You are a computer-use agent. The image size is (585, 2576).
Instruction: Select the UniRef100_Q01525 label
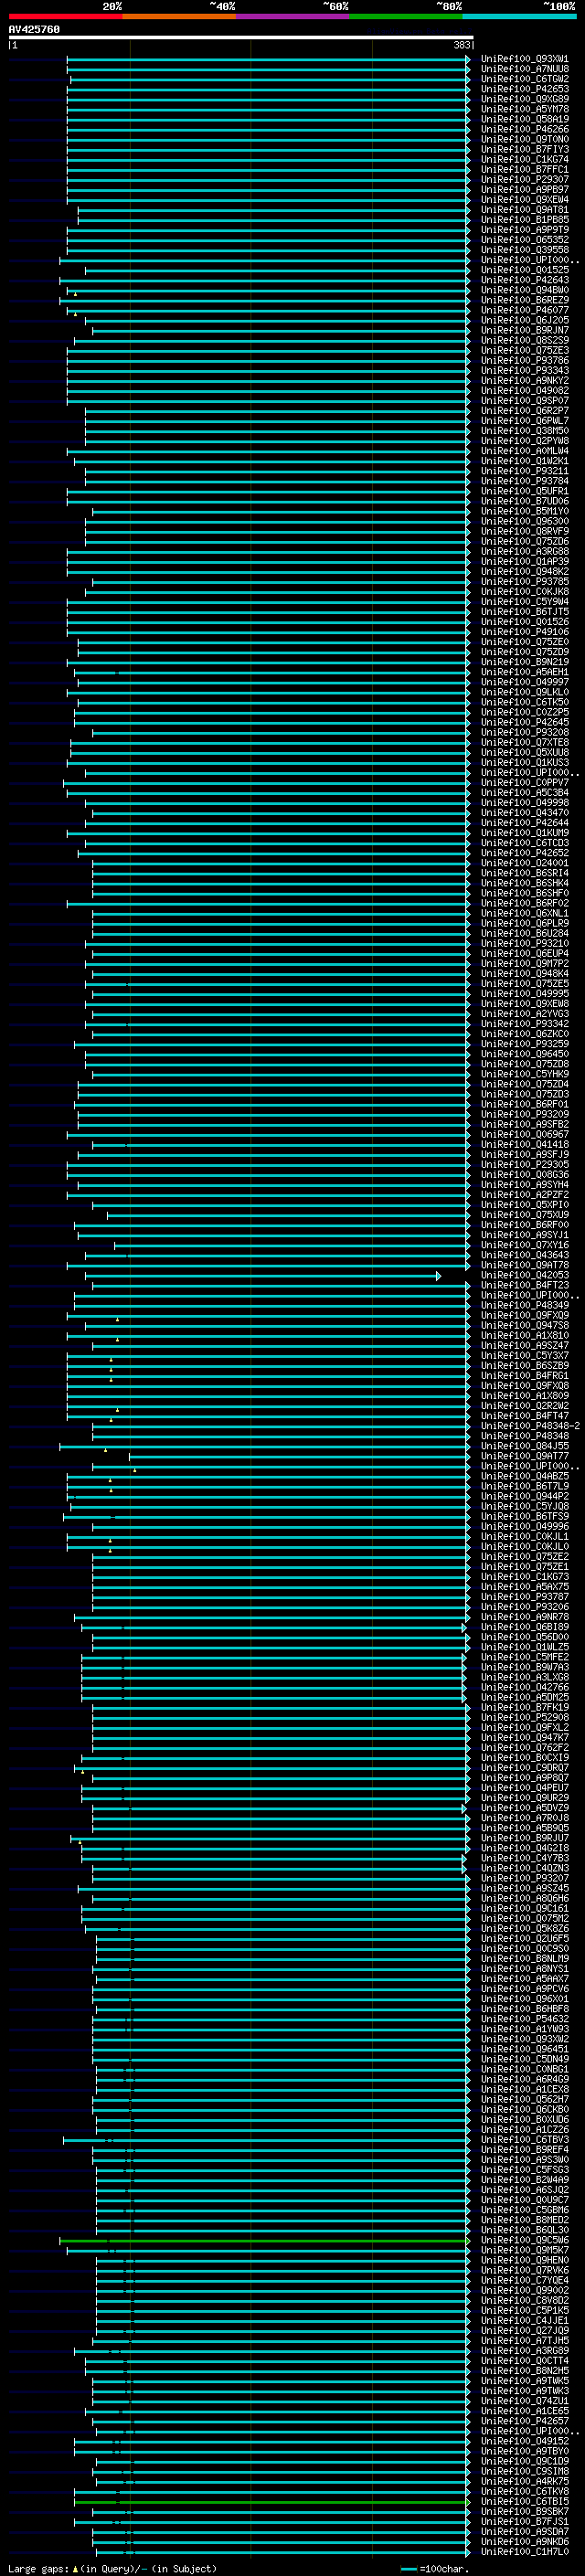click(524, 270)
